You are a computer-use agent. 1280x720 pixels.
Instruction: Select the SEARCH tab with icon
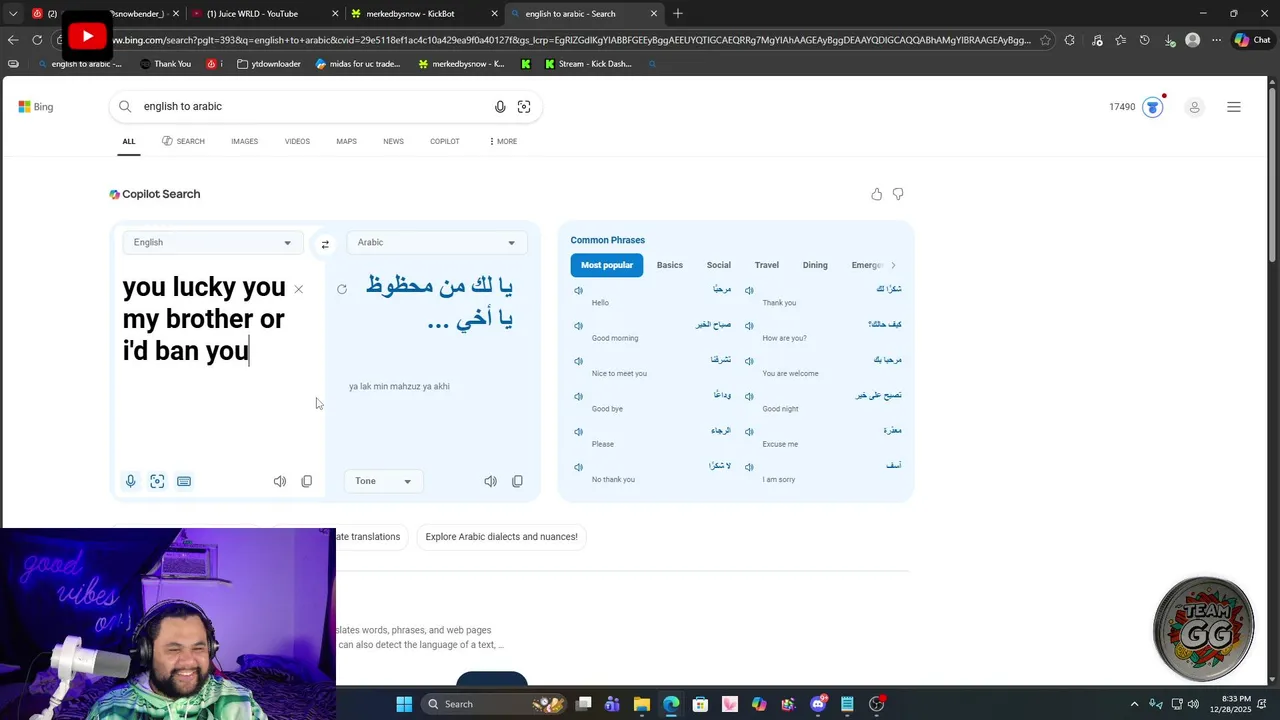(x=183, y=141)
